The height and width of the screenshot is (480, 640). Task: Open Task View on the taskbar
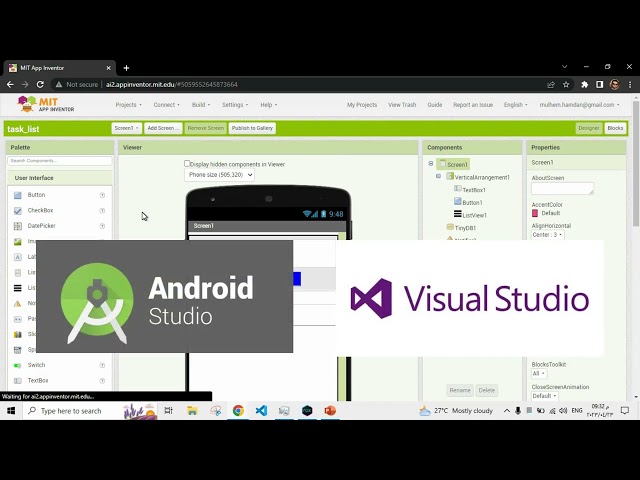(168, 410)
